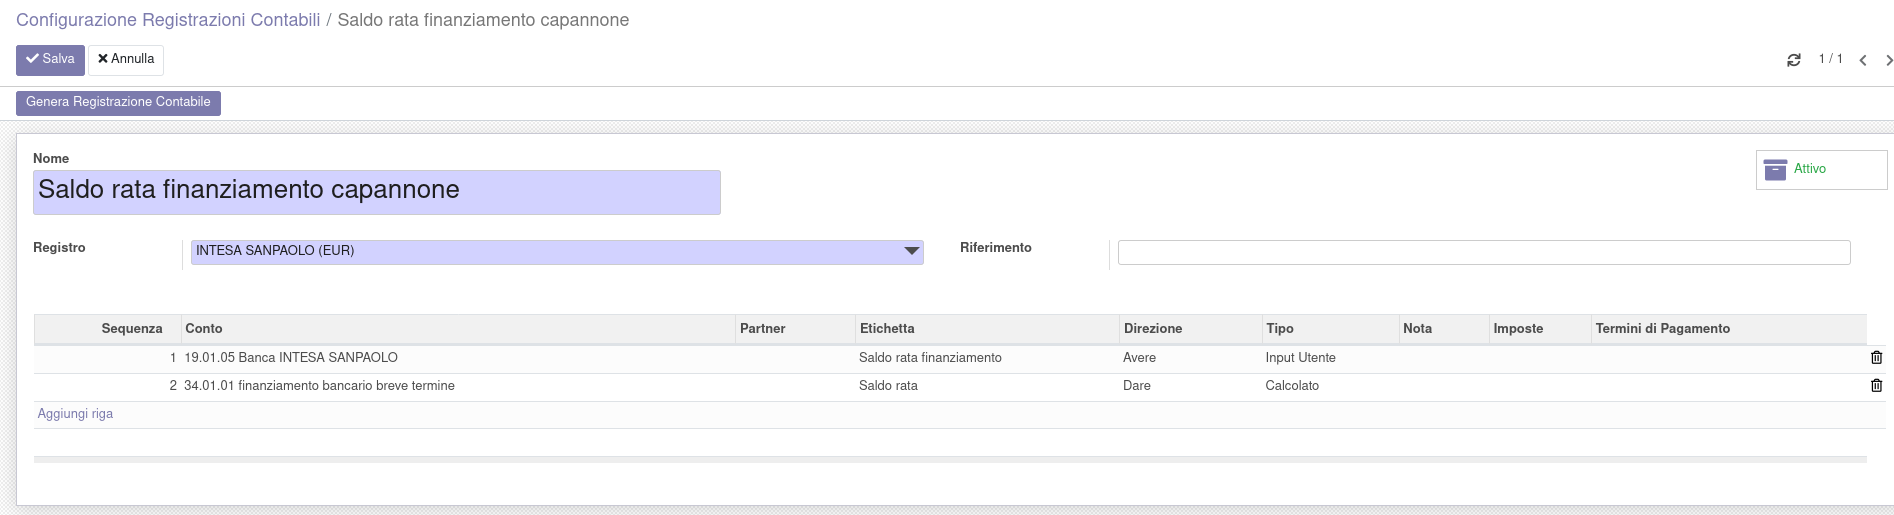Open the Registro dropdown

coord(556,252)
